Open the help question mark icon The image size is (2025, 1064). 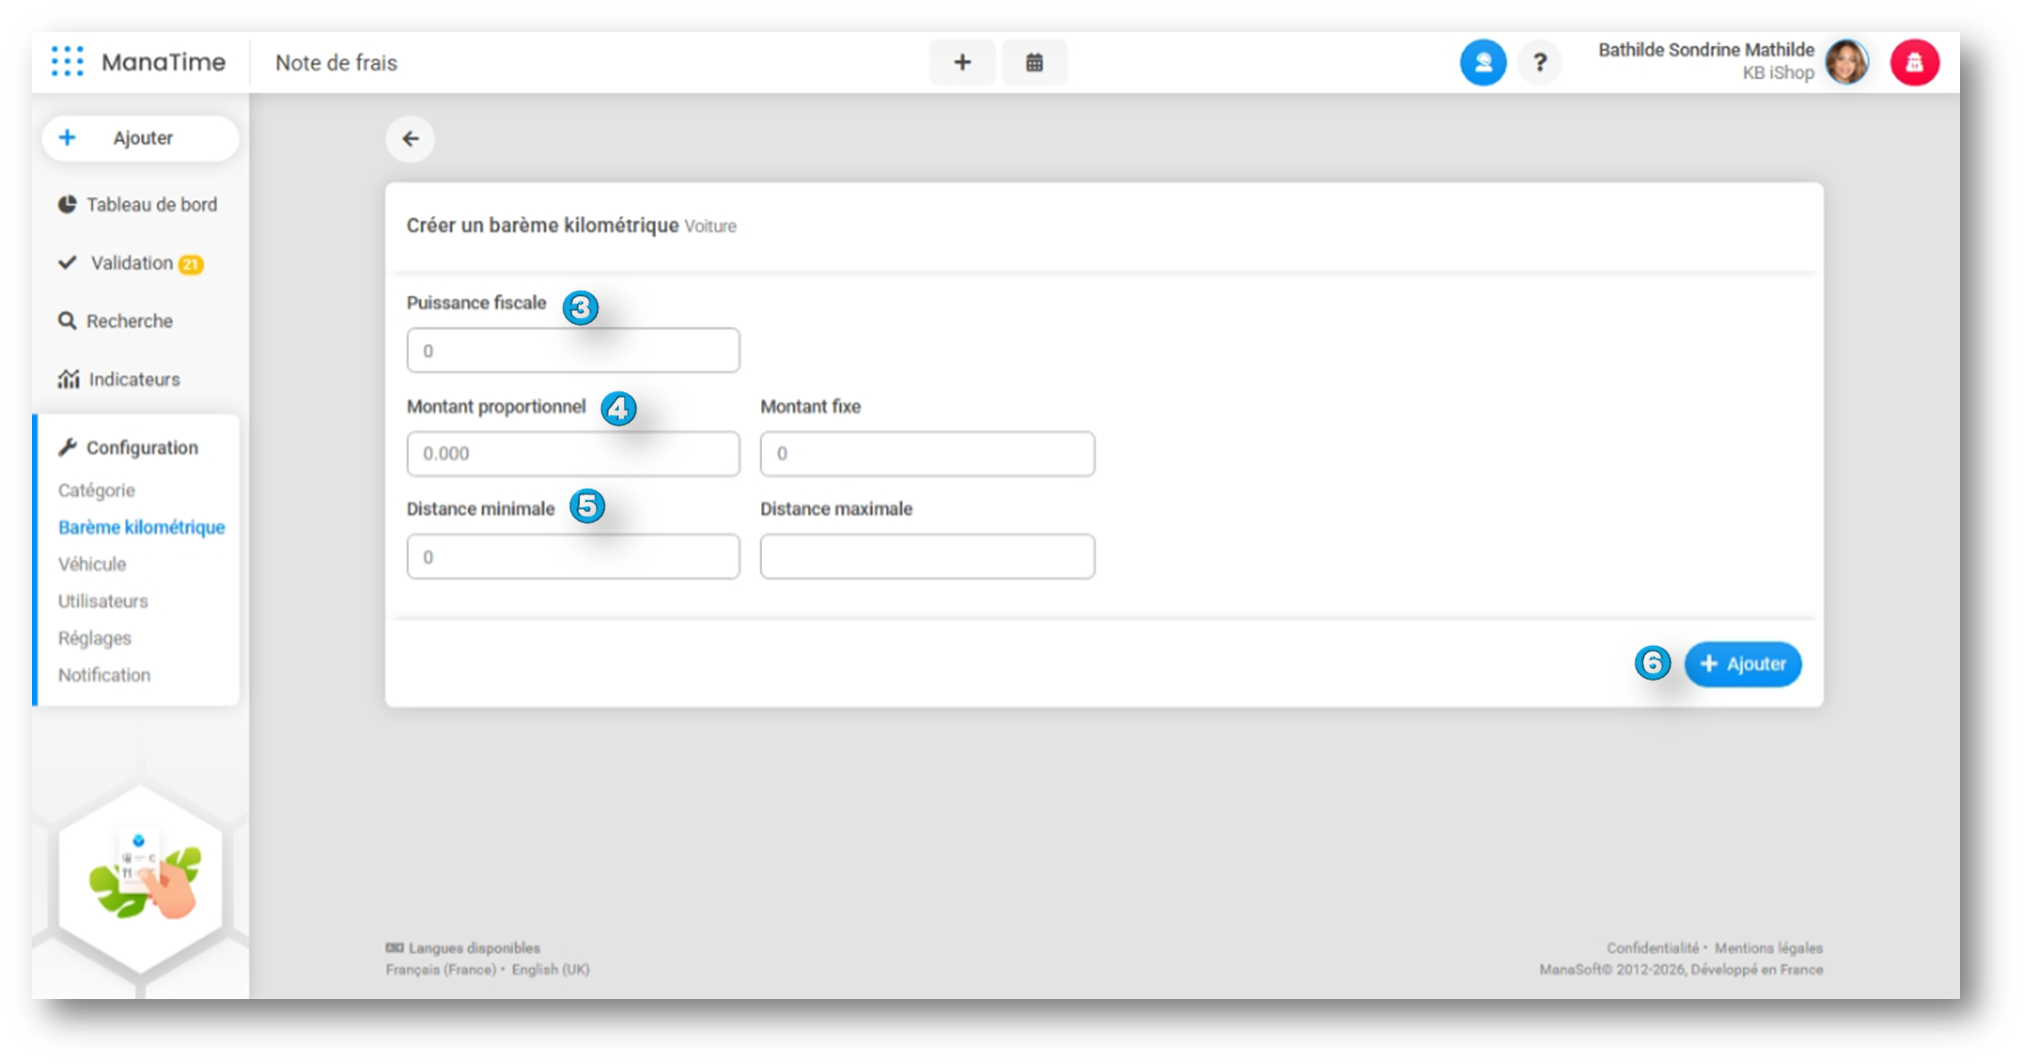coord(1540,63)
